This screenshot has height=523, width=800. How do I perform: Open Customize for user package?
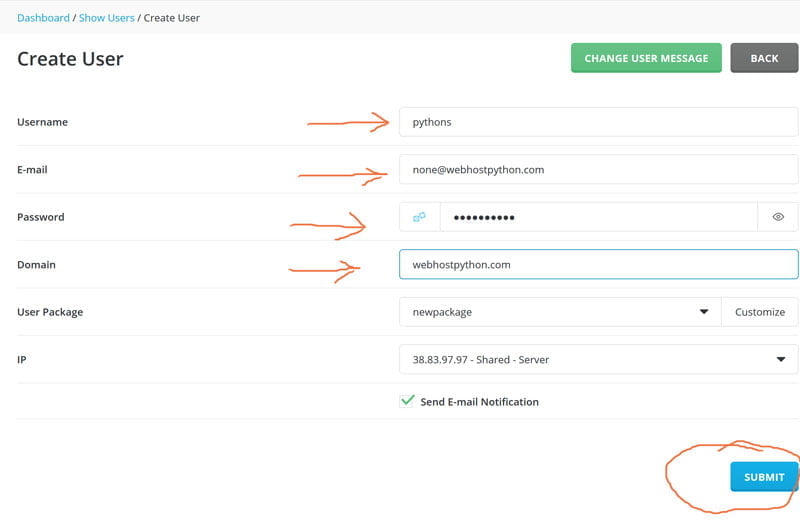click(x=760, y=312)
